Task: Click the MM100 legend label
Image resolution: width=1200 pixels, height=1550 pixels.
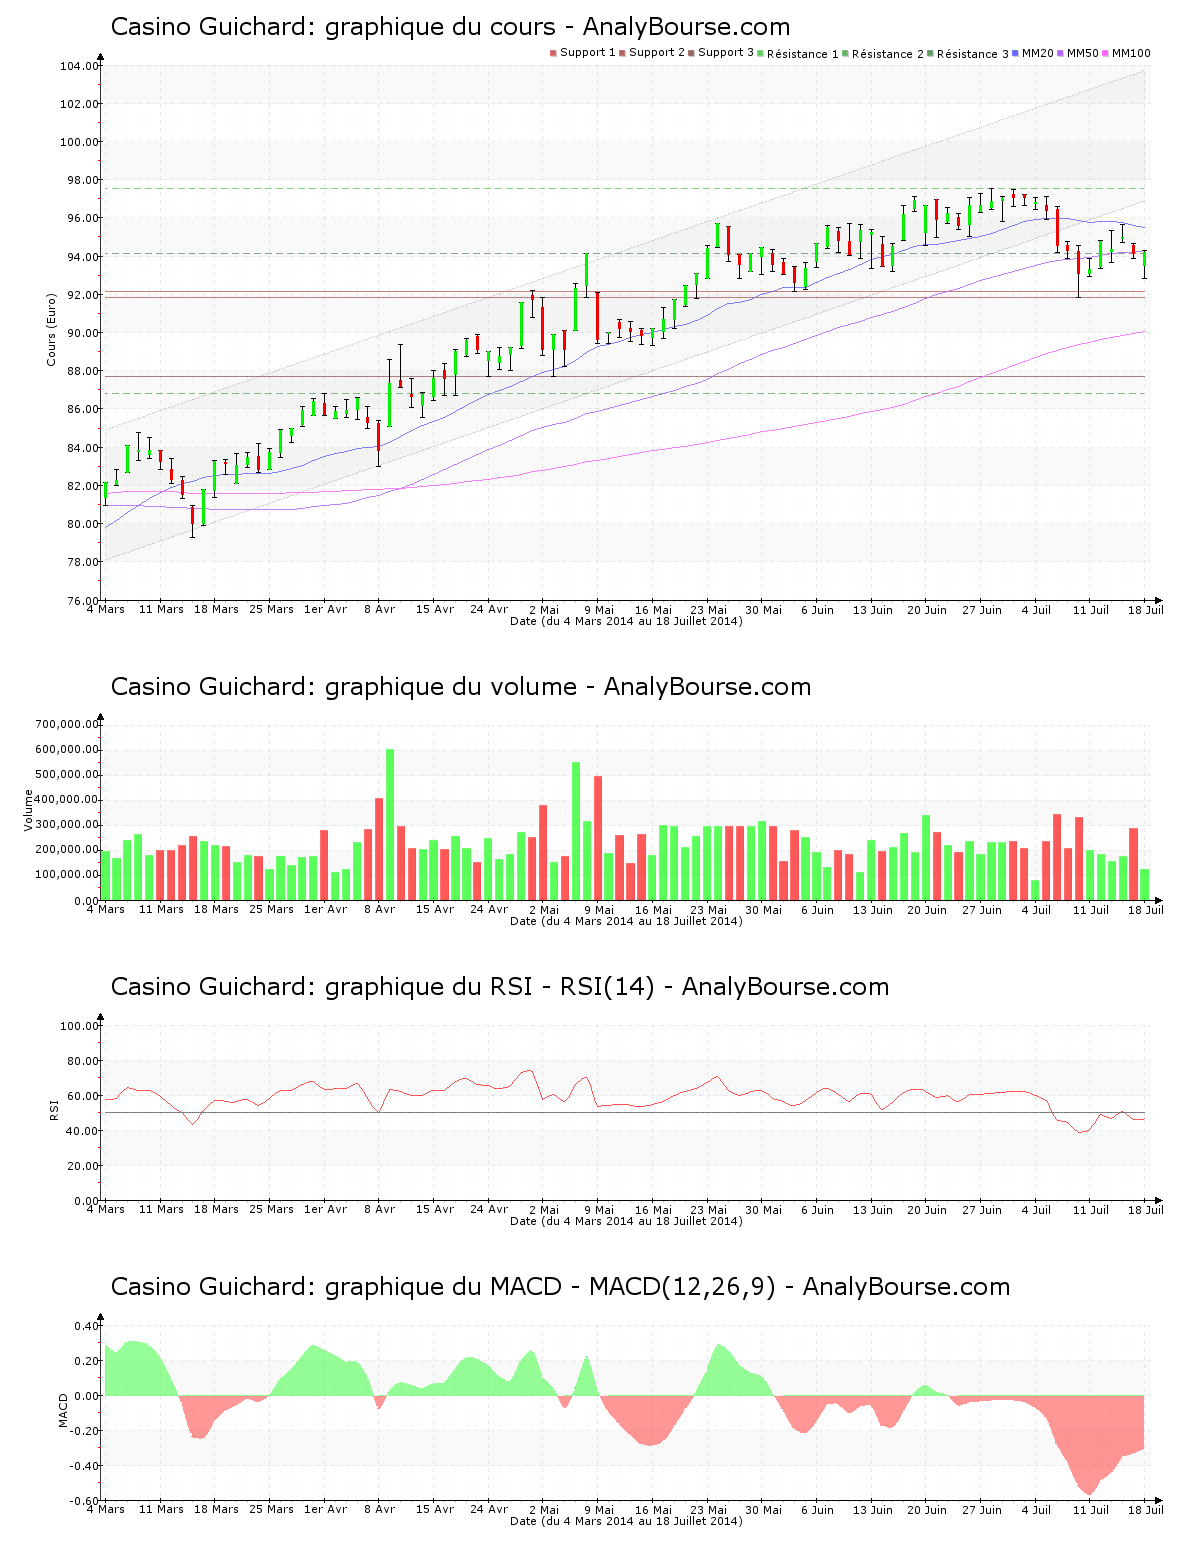Action: 1131,53
